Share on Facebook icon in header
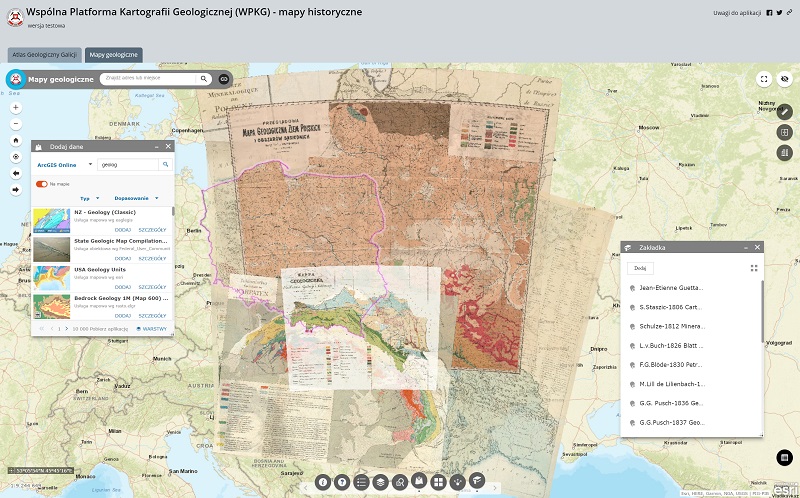Viewport: 800px width, 498px height. (x=769, y=13)
